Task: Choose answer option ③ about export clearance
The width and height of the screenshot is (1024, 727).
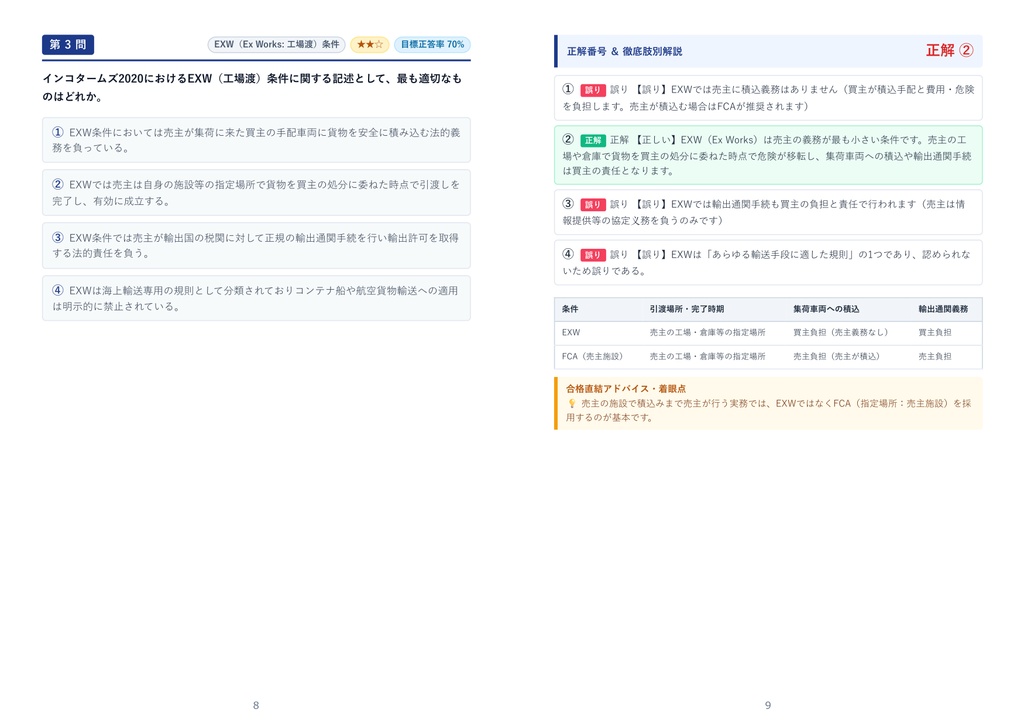Action: (x=256, y=246)
